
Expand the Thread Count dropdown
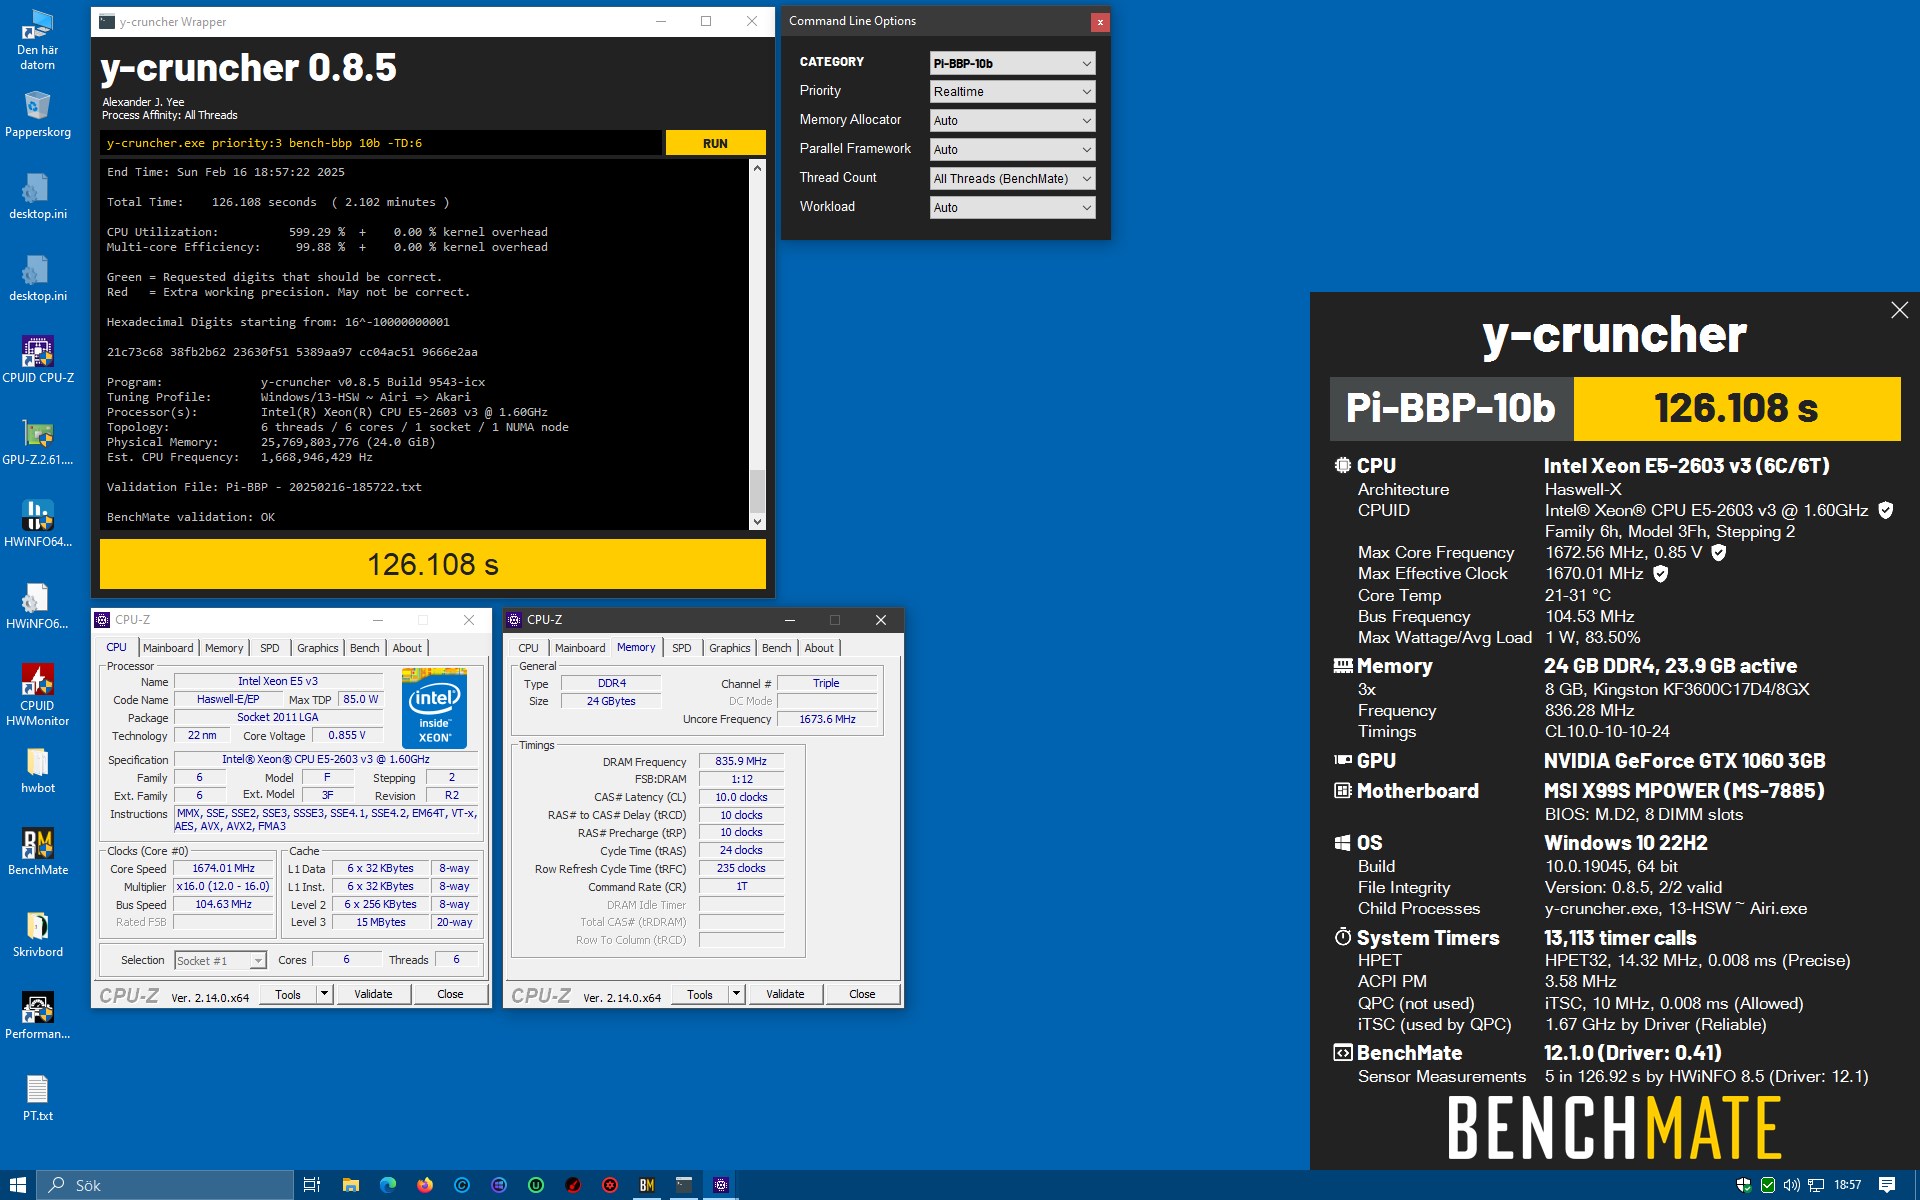[1012, 179]
